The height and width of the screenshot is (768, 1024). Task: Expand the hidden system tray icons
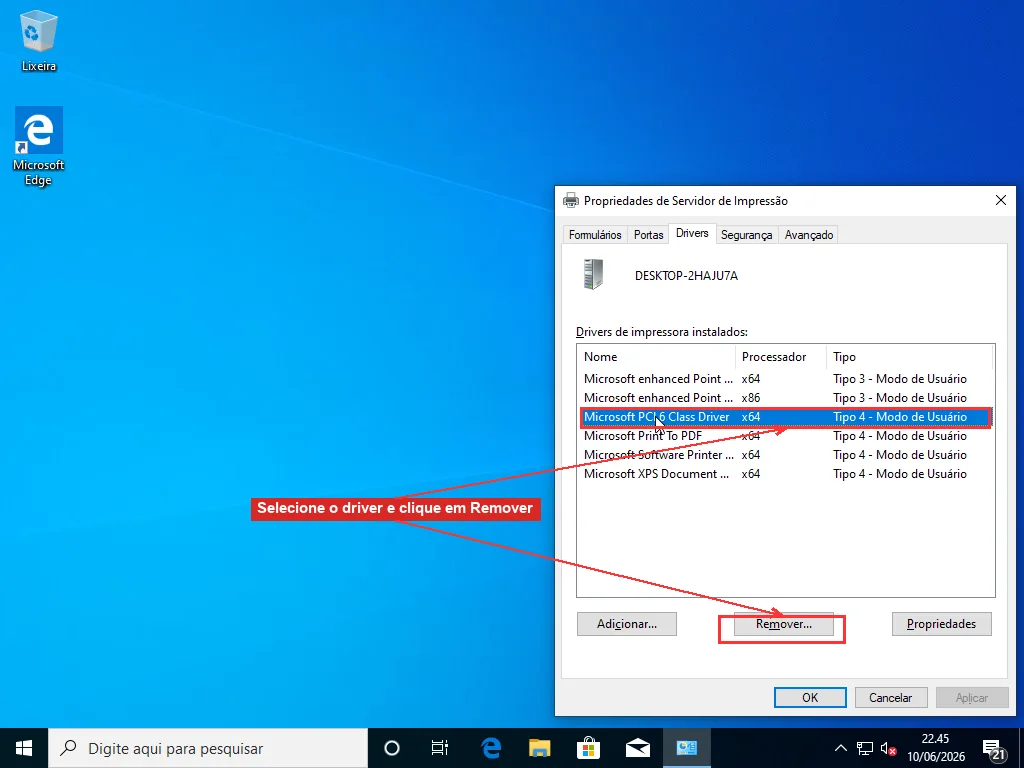pos(840,748)
